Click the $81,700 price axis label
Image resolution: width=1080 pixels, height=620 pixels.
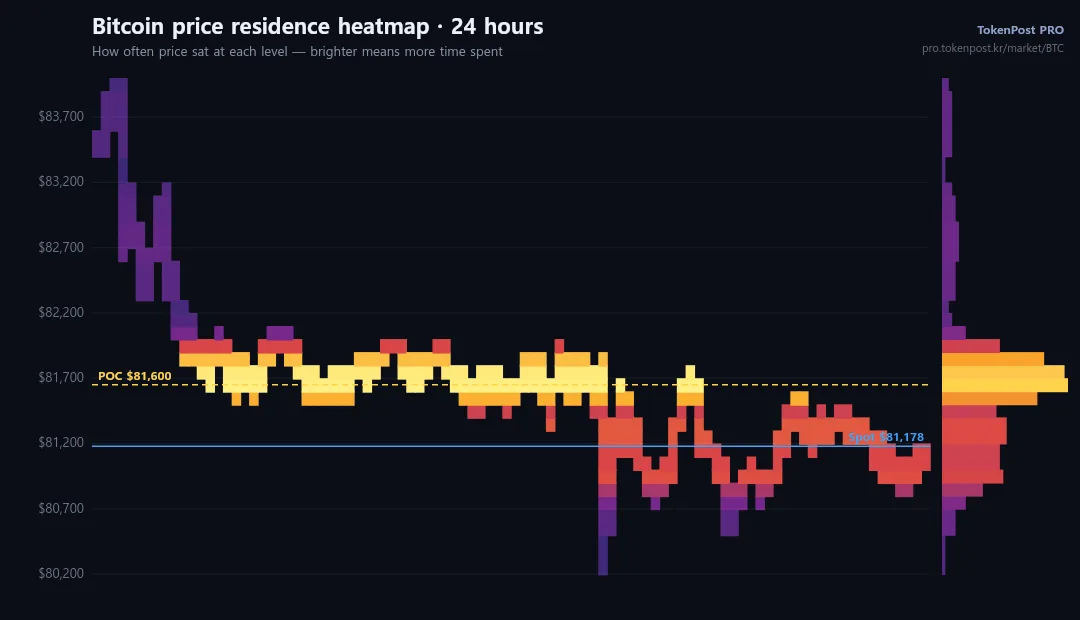pos(61,378)
